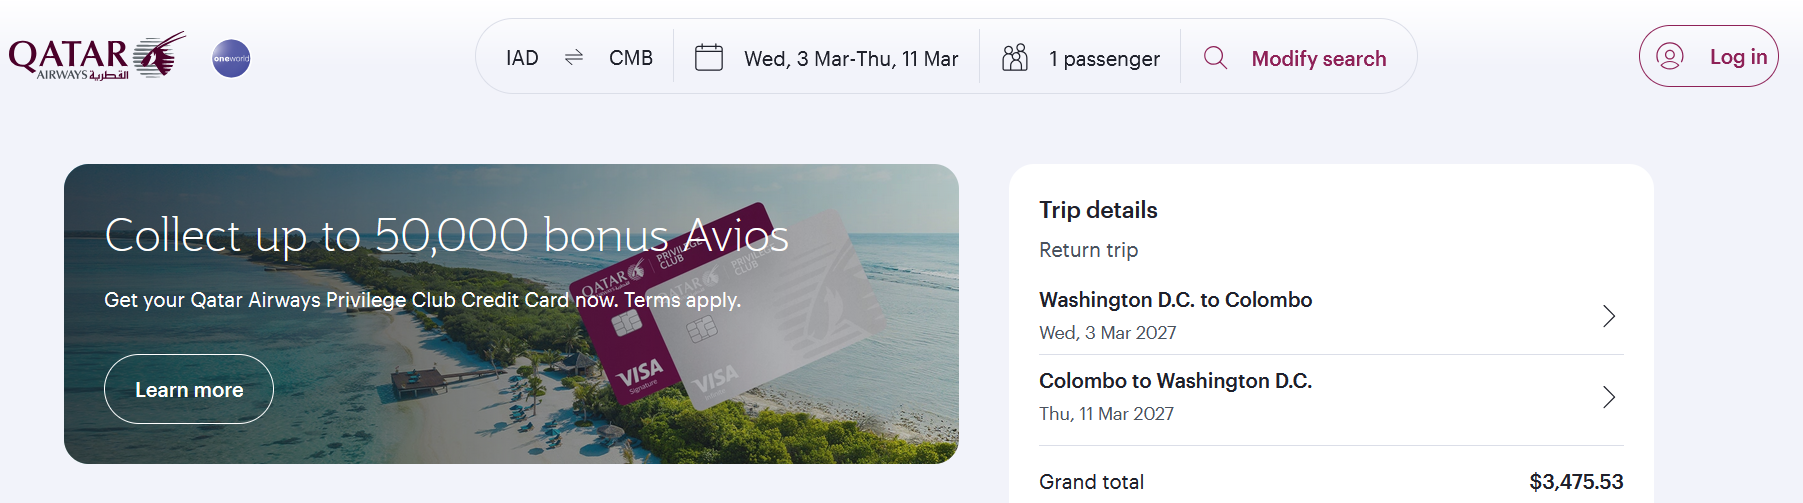
Task: Expand the Colombo to Washington D.C. chevron
Action: tap(1609, 397)
